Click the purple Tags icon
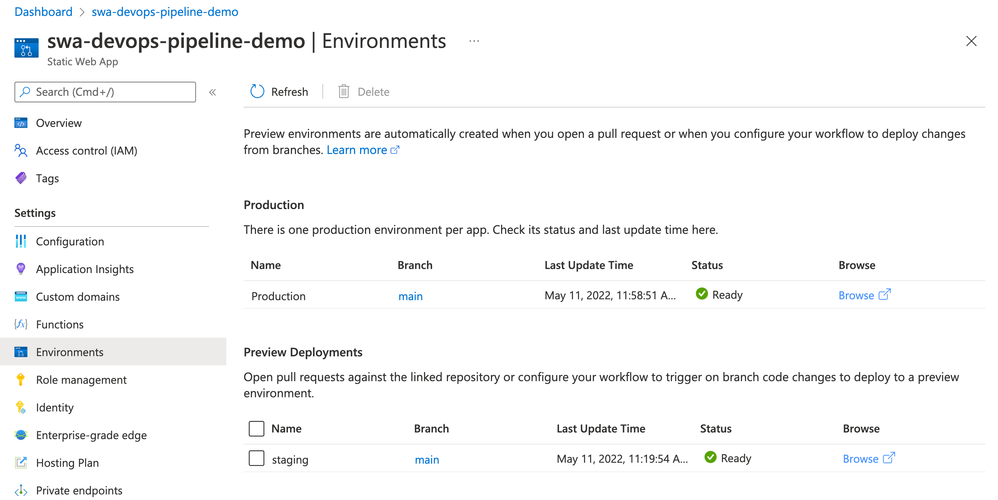The height and width of the screenshot is (500, 998). point(21,178)
